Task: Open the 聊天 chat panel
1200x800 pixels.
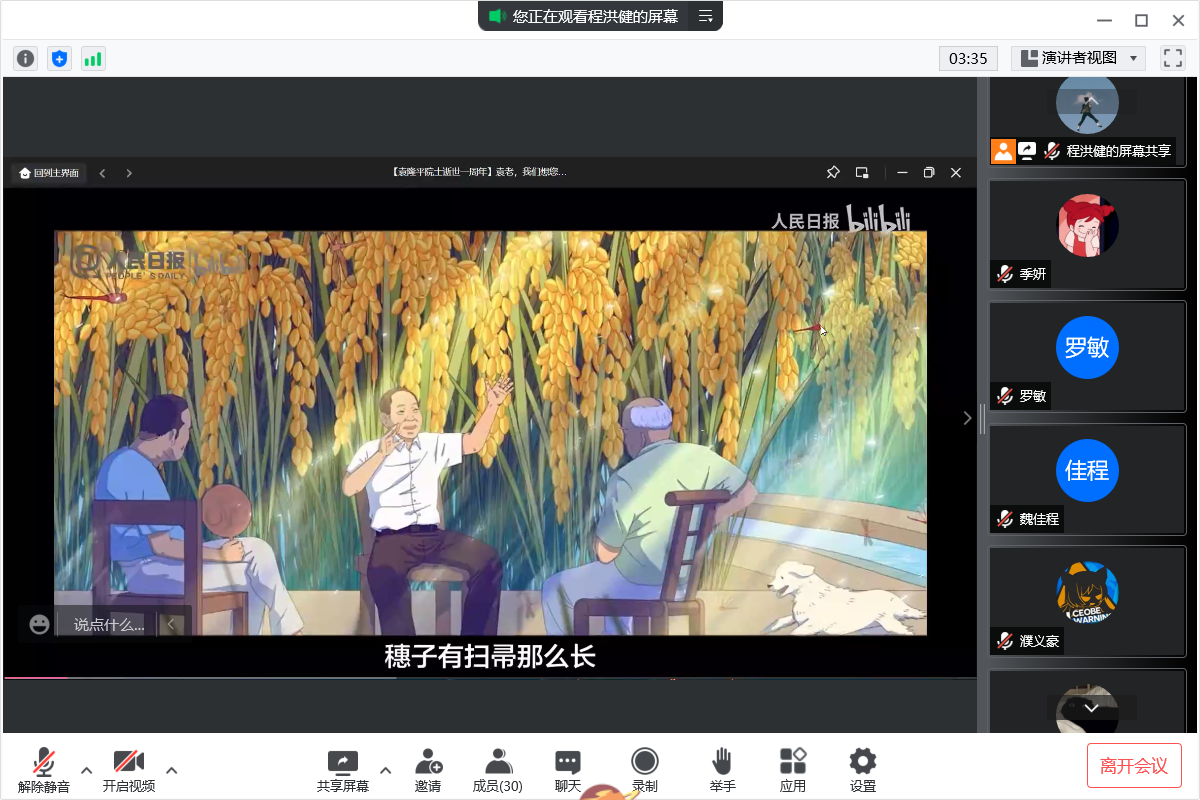Action: (568, 770)
